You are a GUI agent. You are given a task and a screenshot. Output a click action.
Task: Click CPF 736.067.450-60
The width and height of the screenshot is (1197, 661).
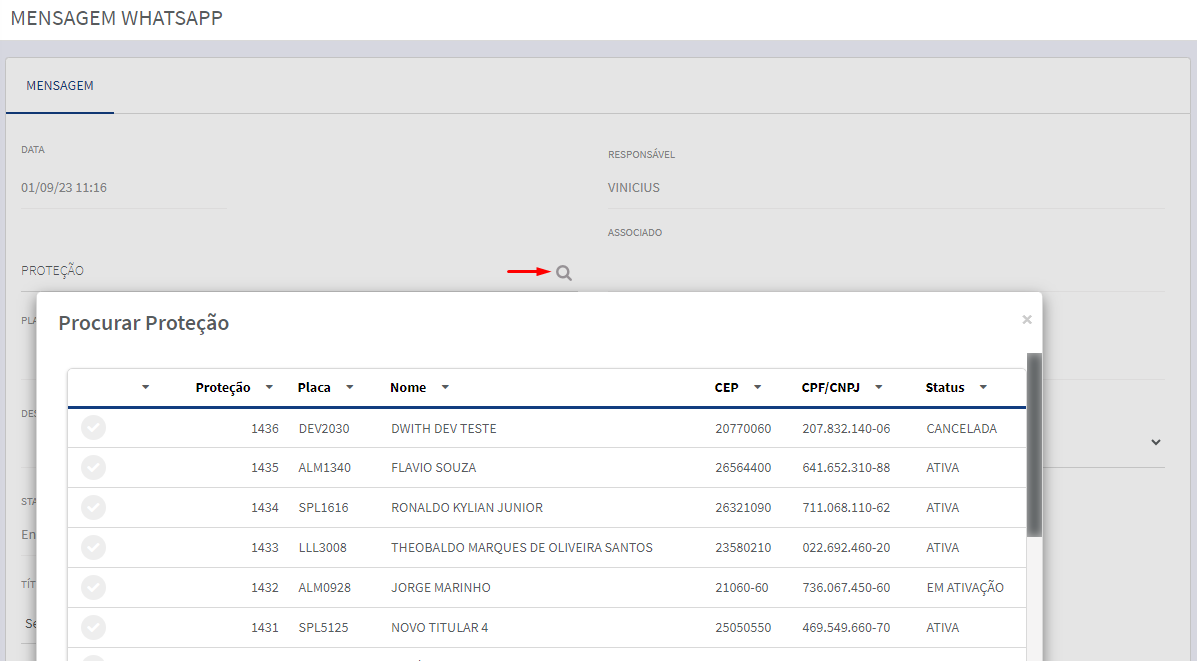coord(846,587)
